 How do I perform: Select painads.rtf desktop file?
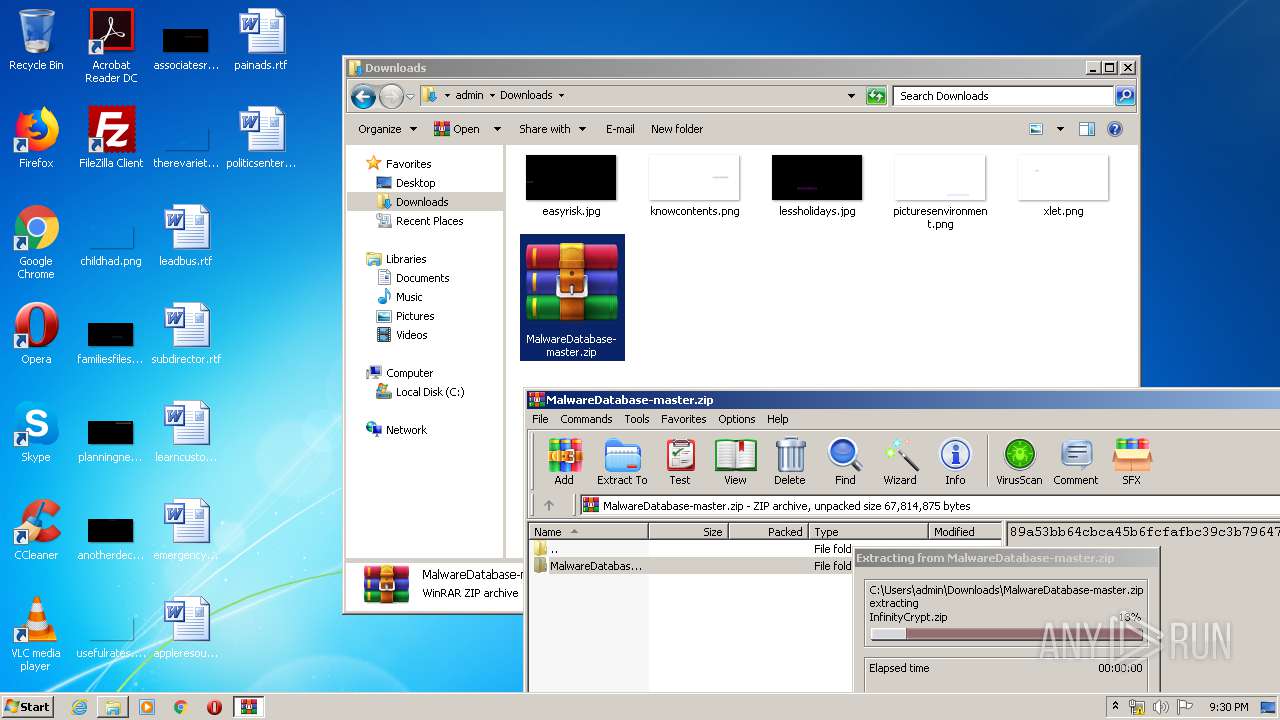(x=261, y=40)
